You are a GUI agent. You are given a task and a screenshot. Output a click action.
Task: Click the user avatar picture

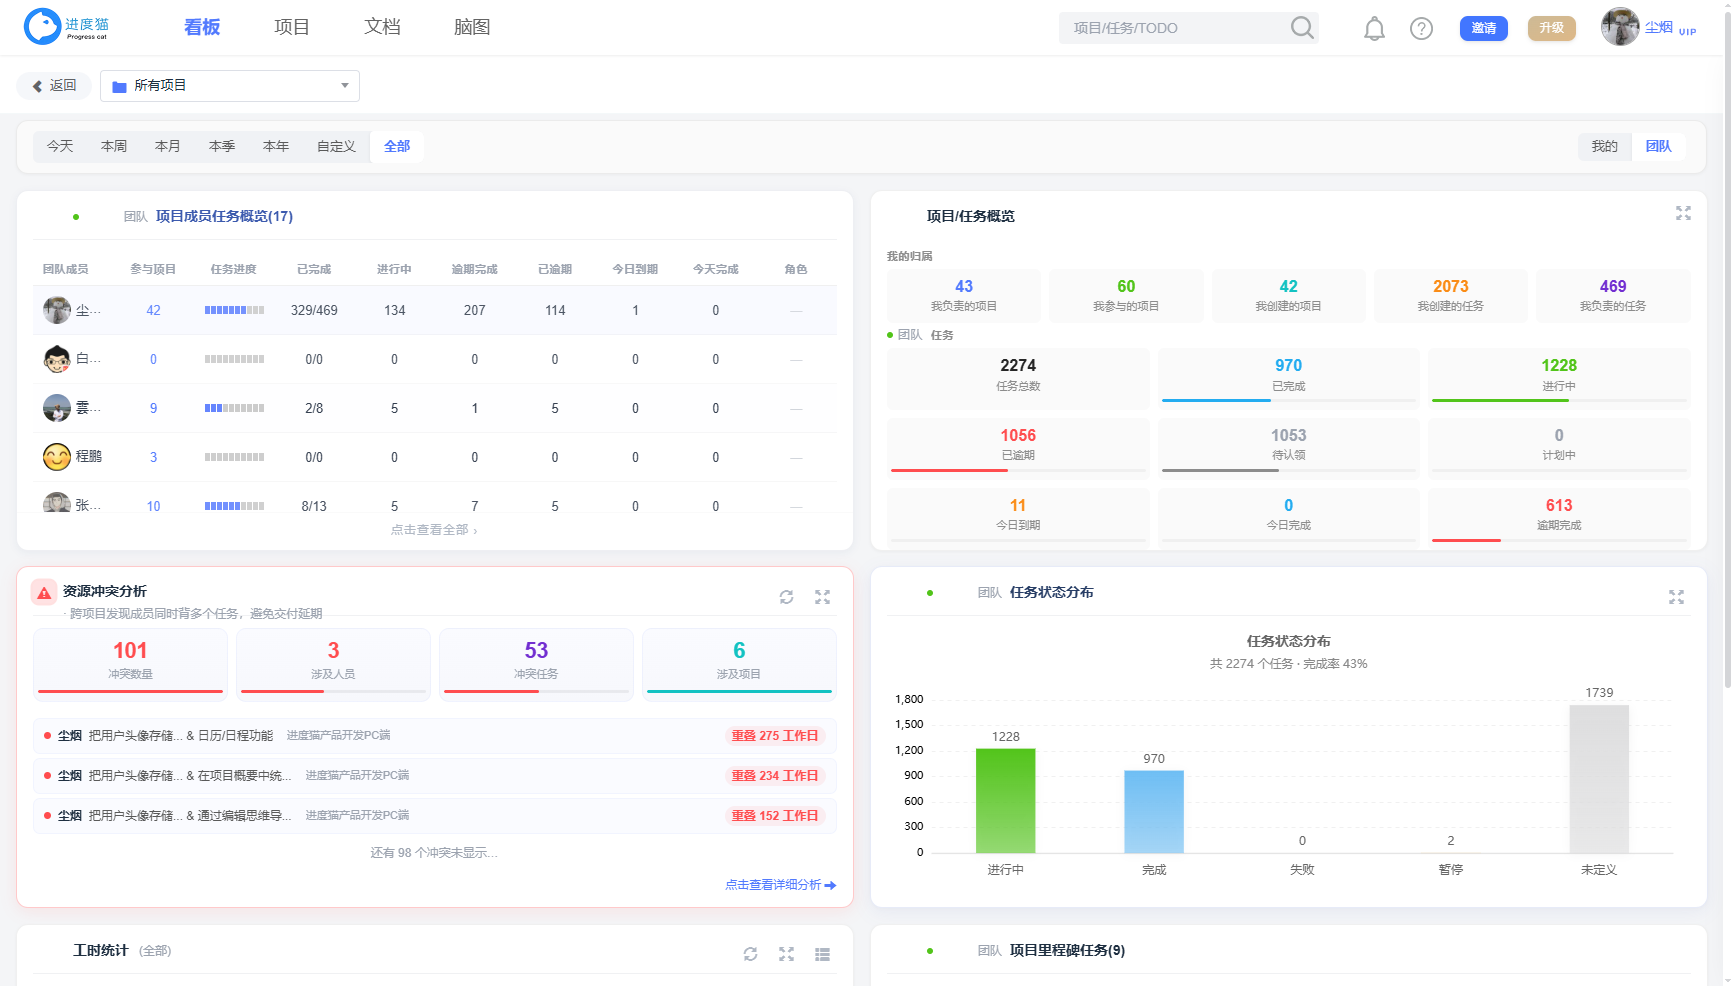(x=1620, y=27)
